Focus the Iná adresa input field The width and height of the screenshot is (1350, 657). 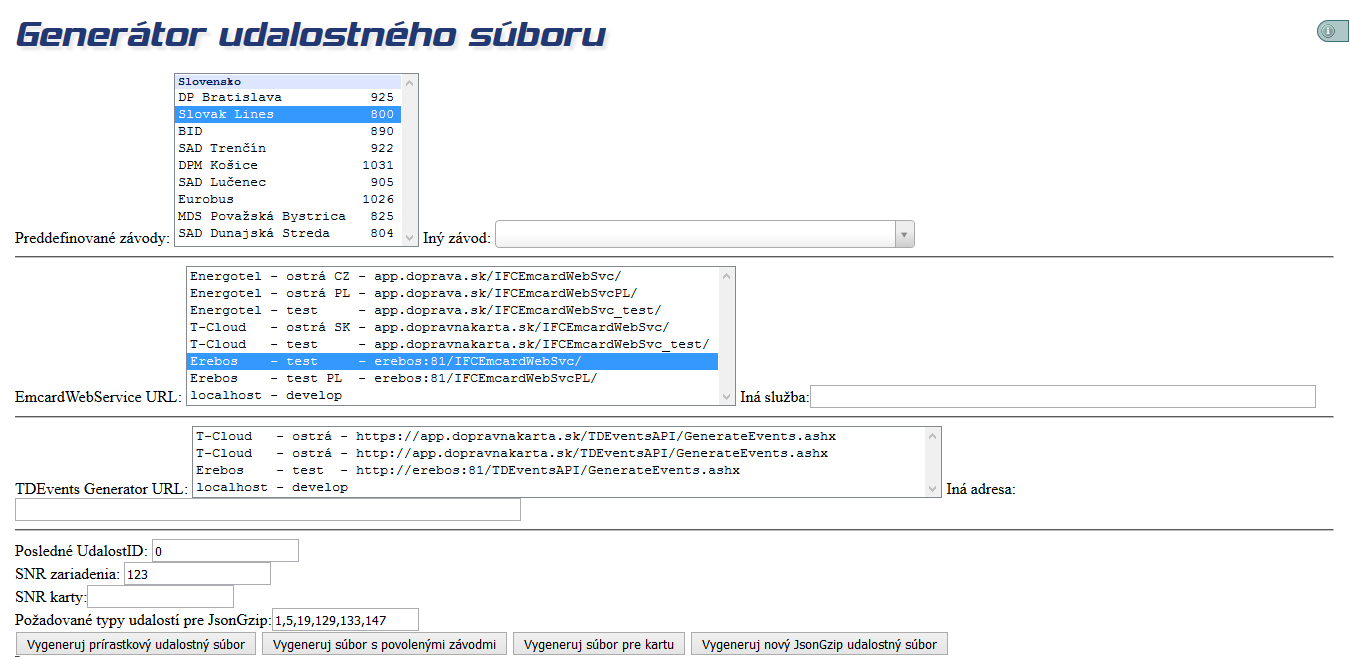267,510
